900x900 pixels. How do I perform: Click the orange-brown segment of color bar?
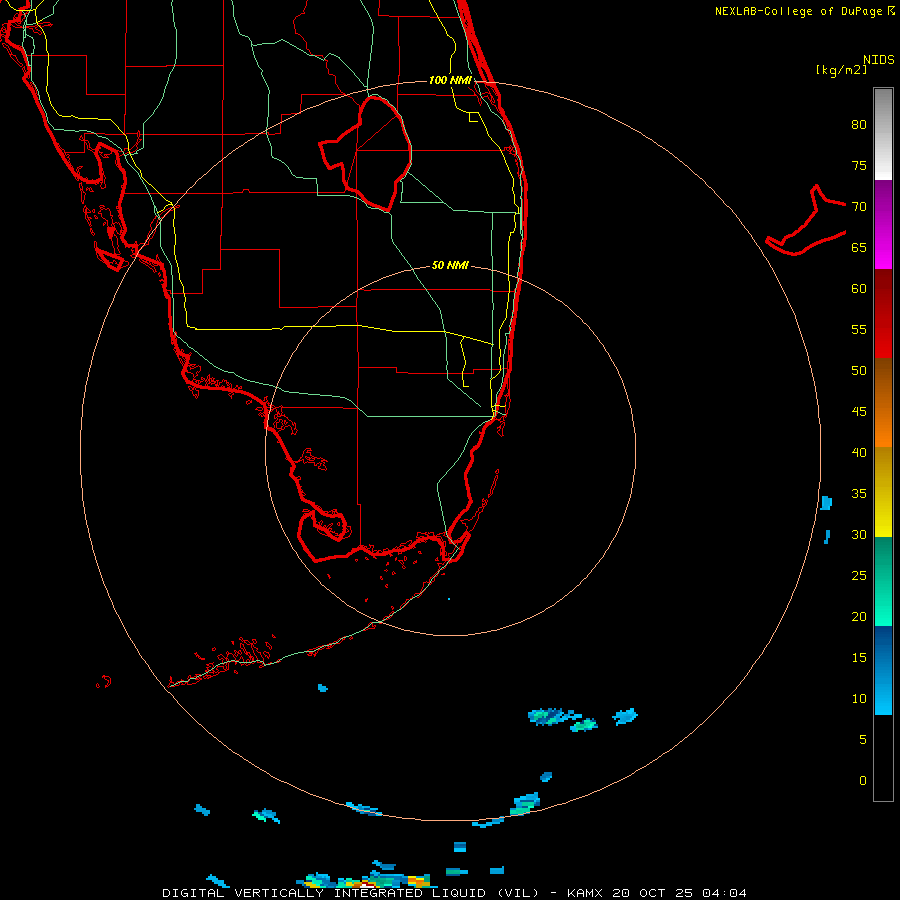[x=883, y=402]
